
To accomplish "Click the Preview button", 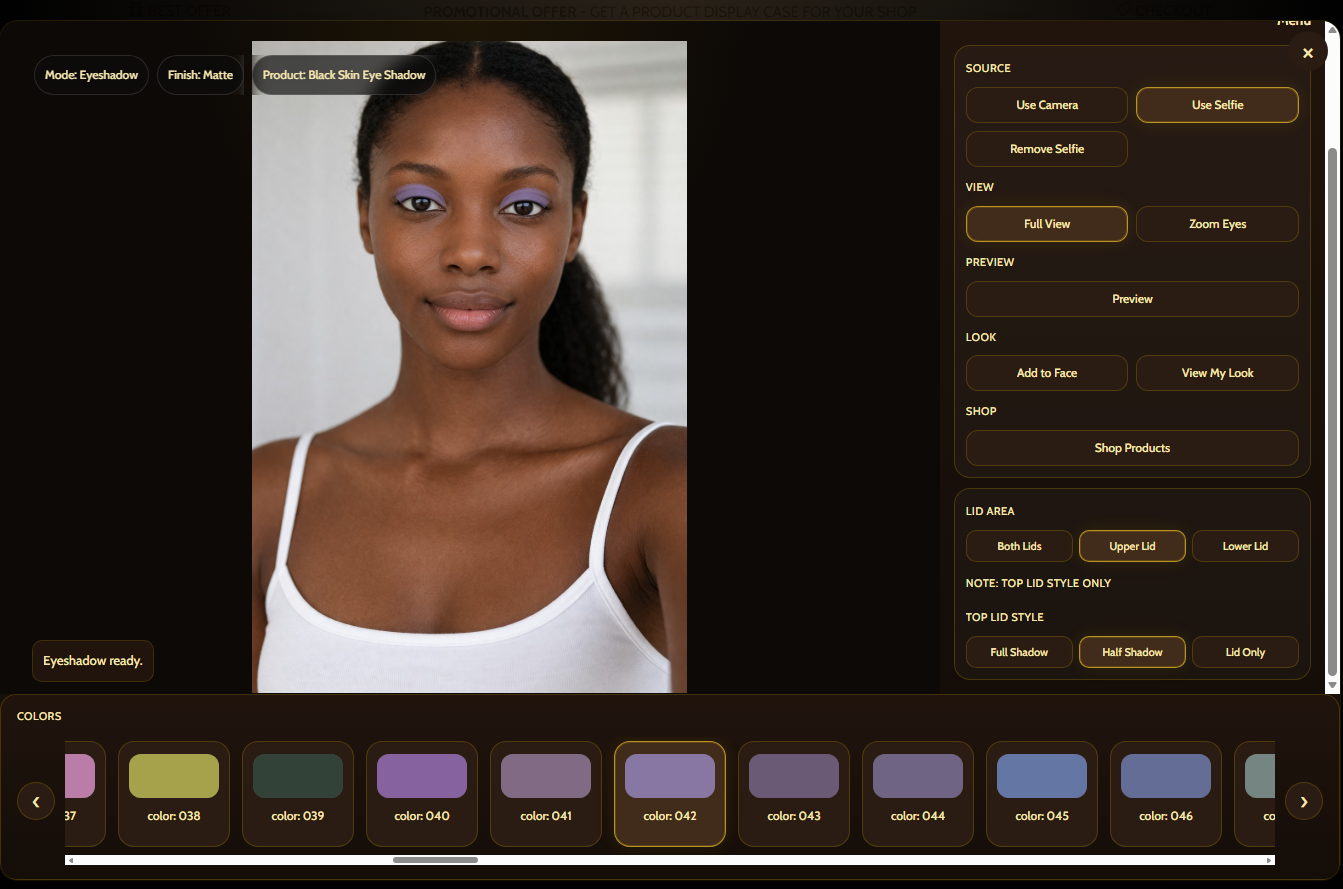I will (1132, 299).
